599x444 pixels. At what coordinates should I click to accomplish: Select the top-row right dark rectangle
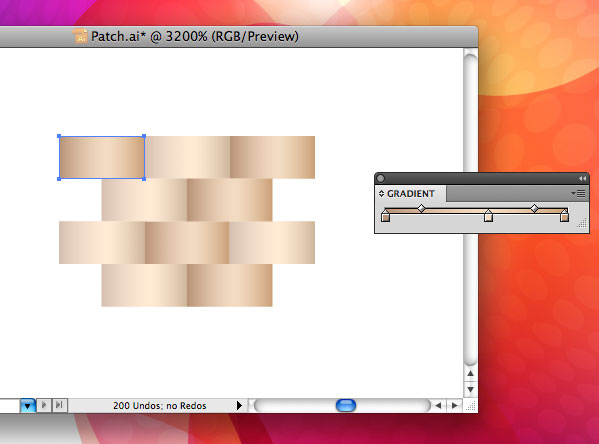pyautogui.click(x=272, y=157)
